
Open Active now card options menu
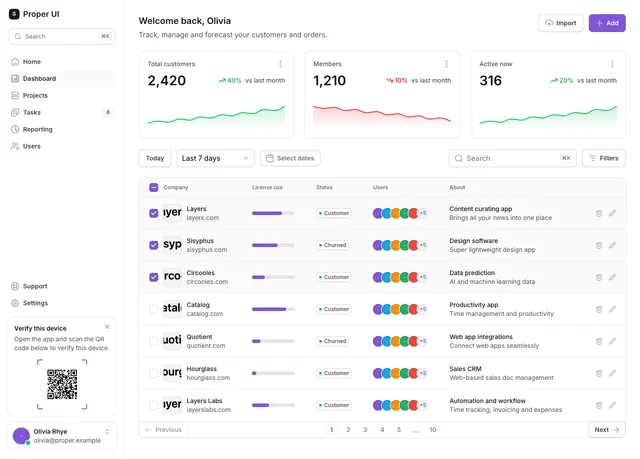[x=612, y=64]
